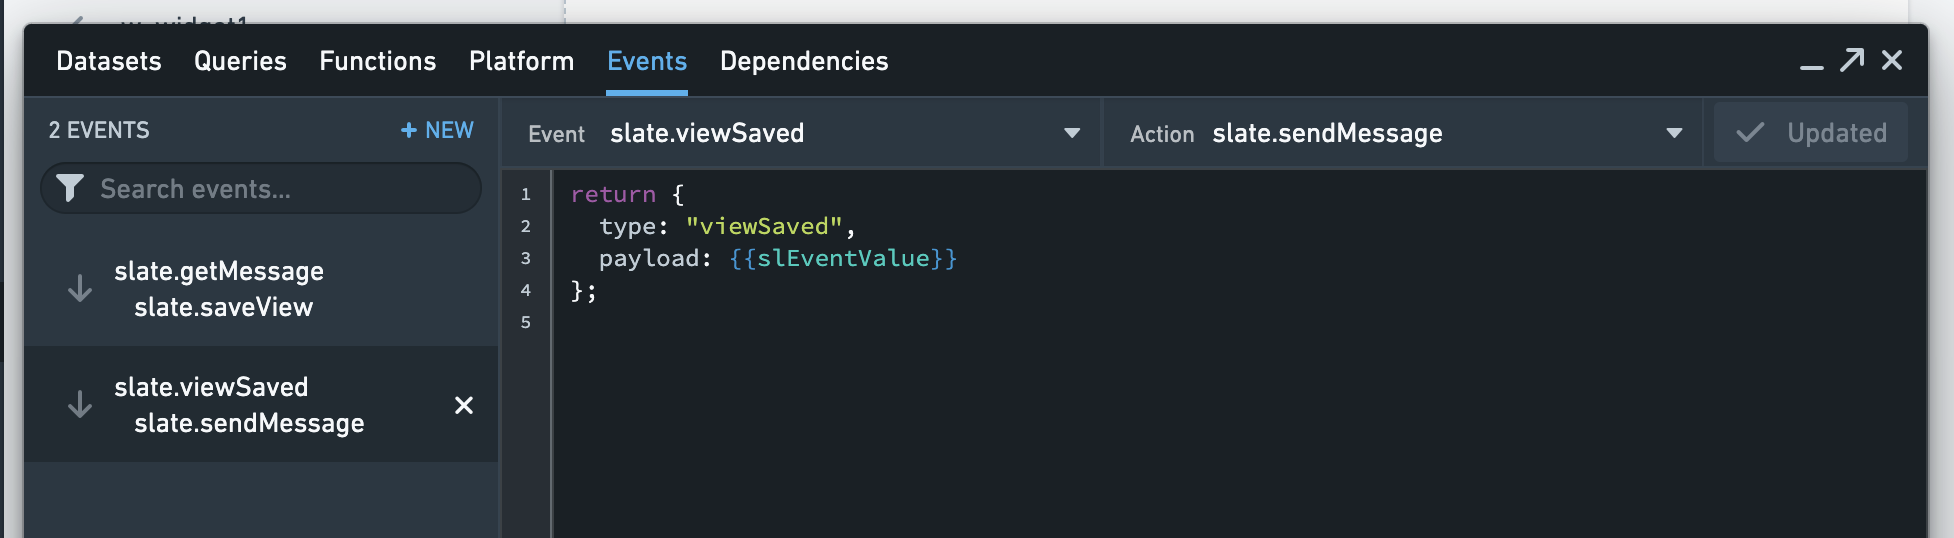The image size is (1954, 538).
Task: Open the Functions tab
Action: click(378, 61)
